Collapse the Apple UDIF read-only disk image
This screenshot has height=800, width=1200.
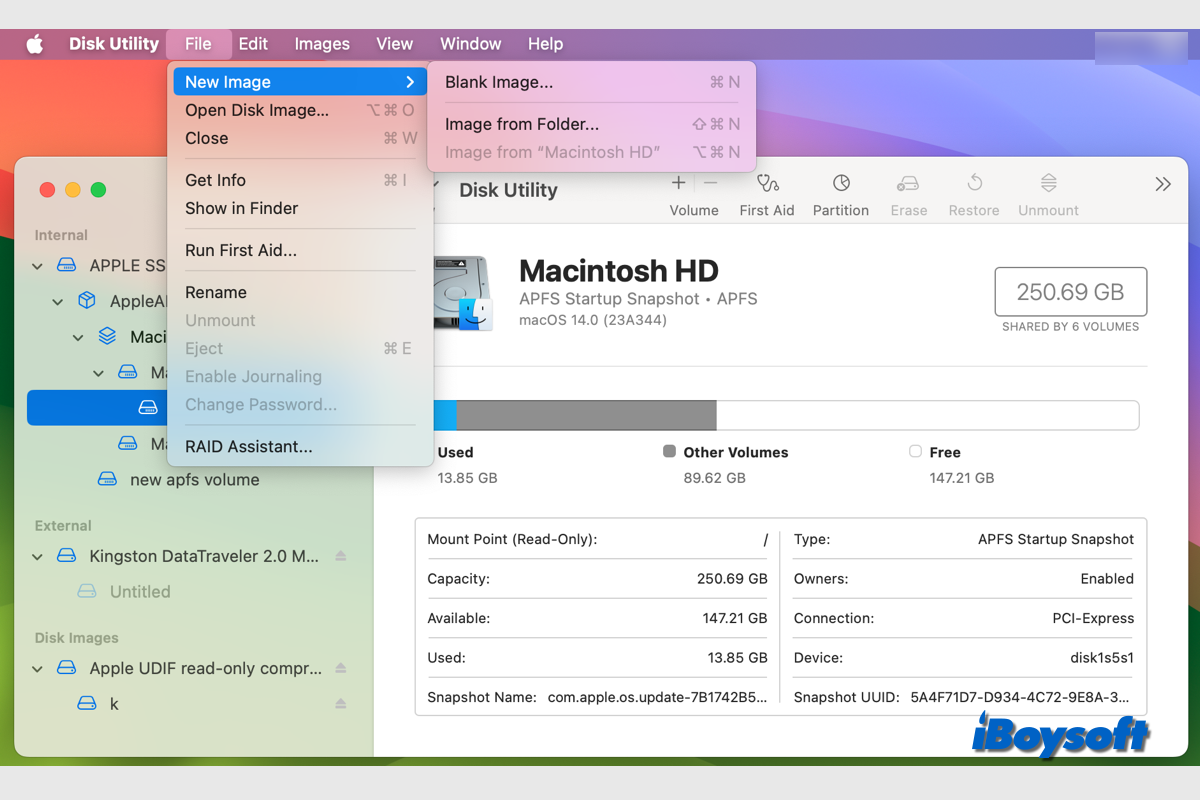tap(37, 668)
